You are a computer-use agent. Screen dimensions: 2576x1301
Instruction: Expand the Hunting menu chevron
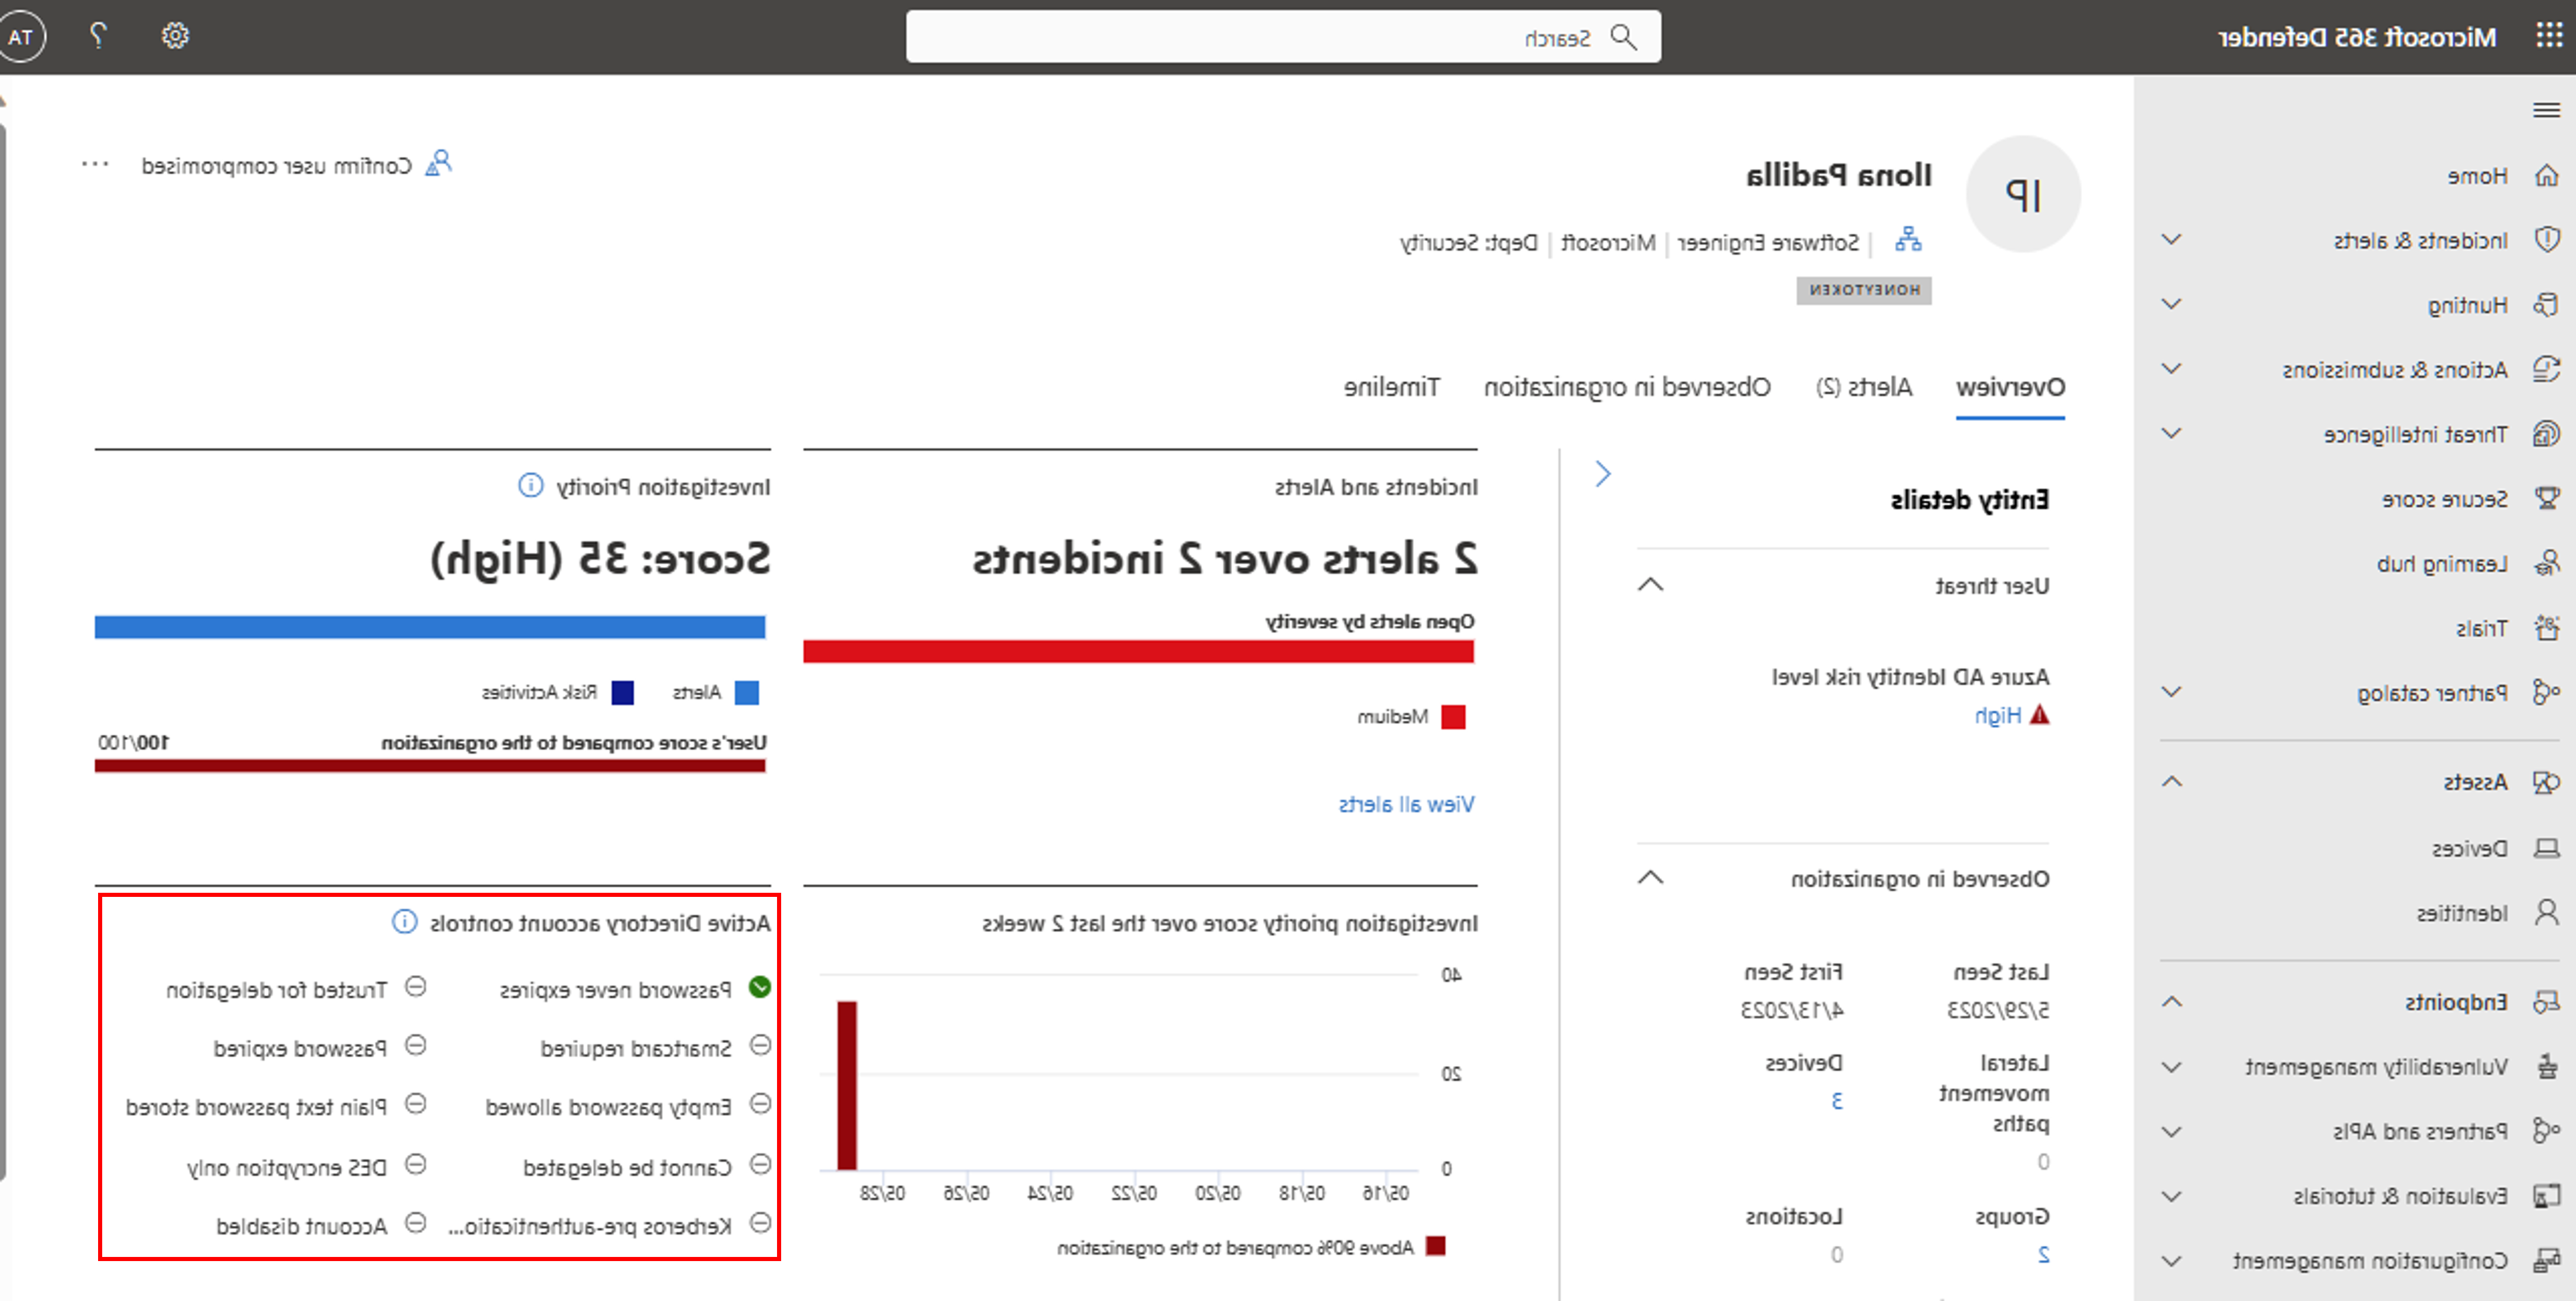pos(2171,304)
